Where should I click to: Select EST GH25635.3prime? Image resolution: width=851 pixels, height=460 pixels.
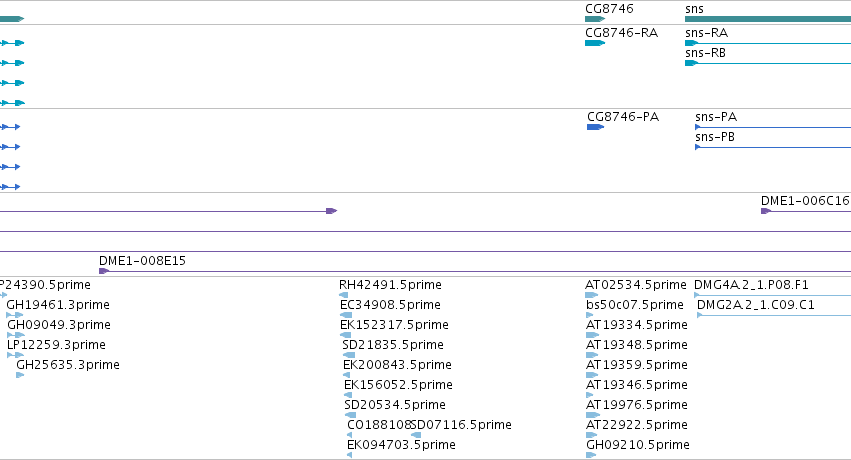[x=68, y=365]
